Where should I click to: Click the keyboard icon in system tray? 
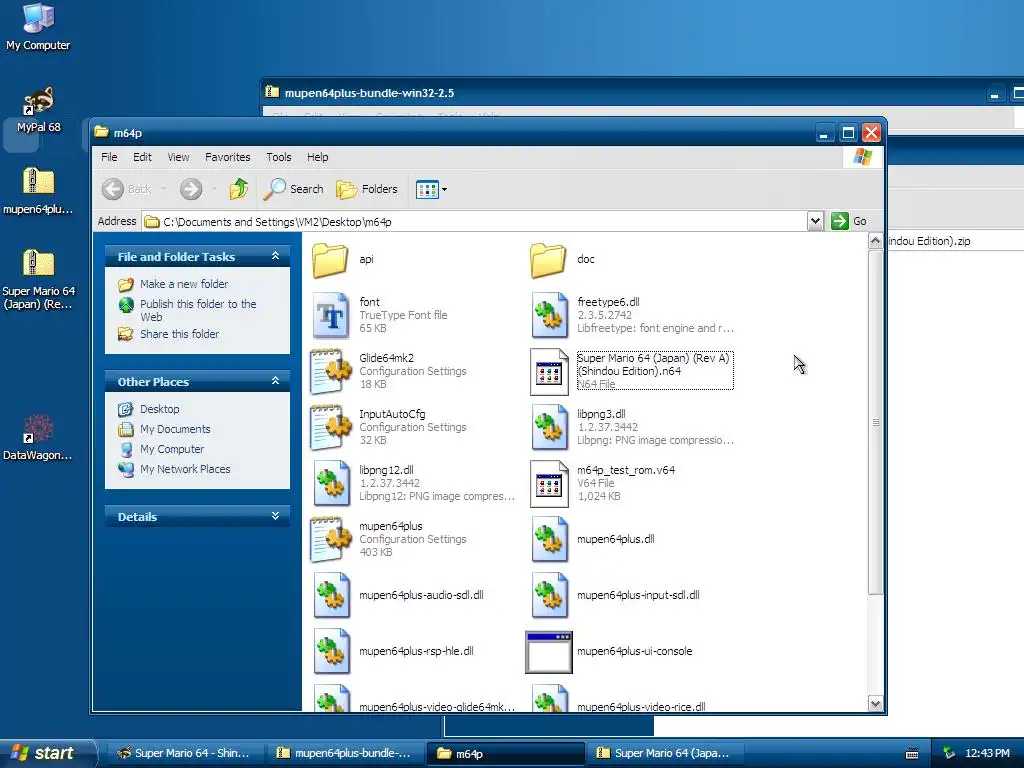912,754
